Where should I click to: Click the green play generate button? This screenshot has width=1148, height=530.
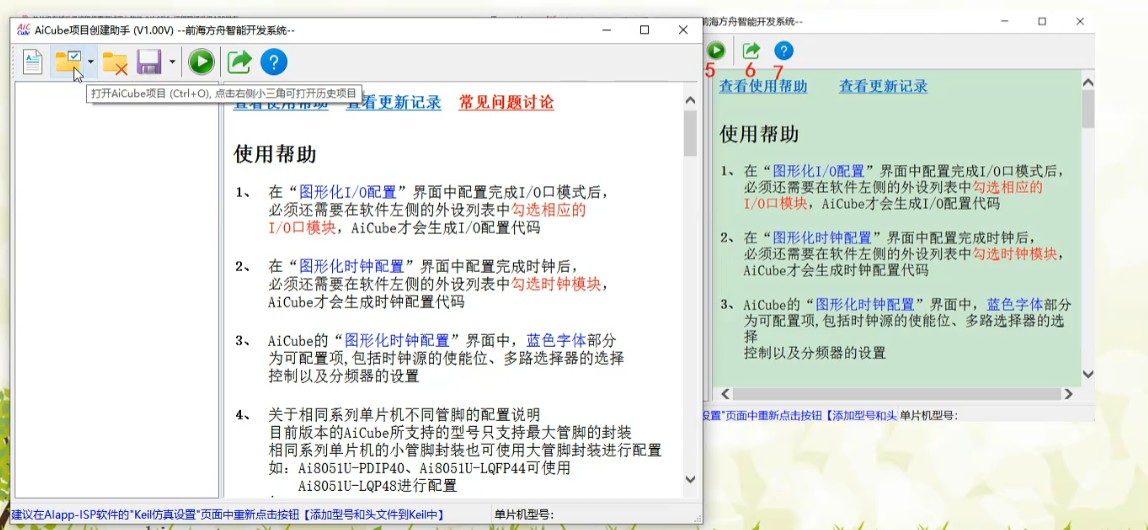coord(201,61)
